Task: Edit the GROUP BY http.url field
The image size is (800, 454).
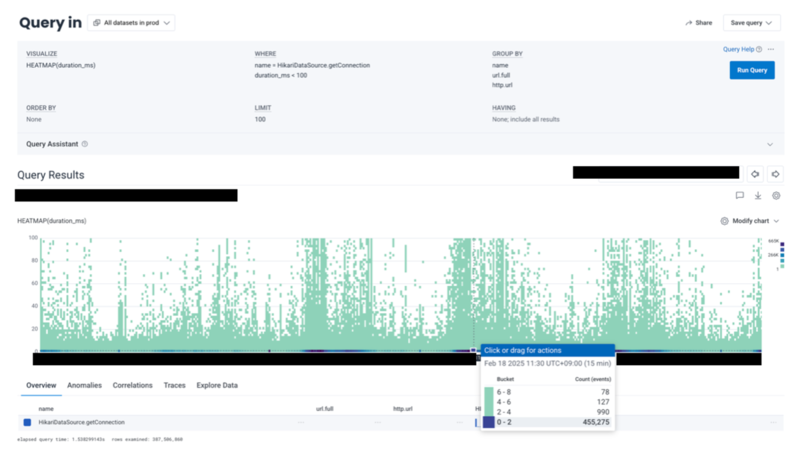Action: tap(502, 85)
